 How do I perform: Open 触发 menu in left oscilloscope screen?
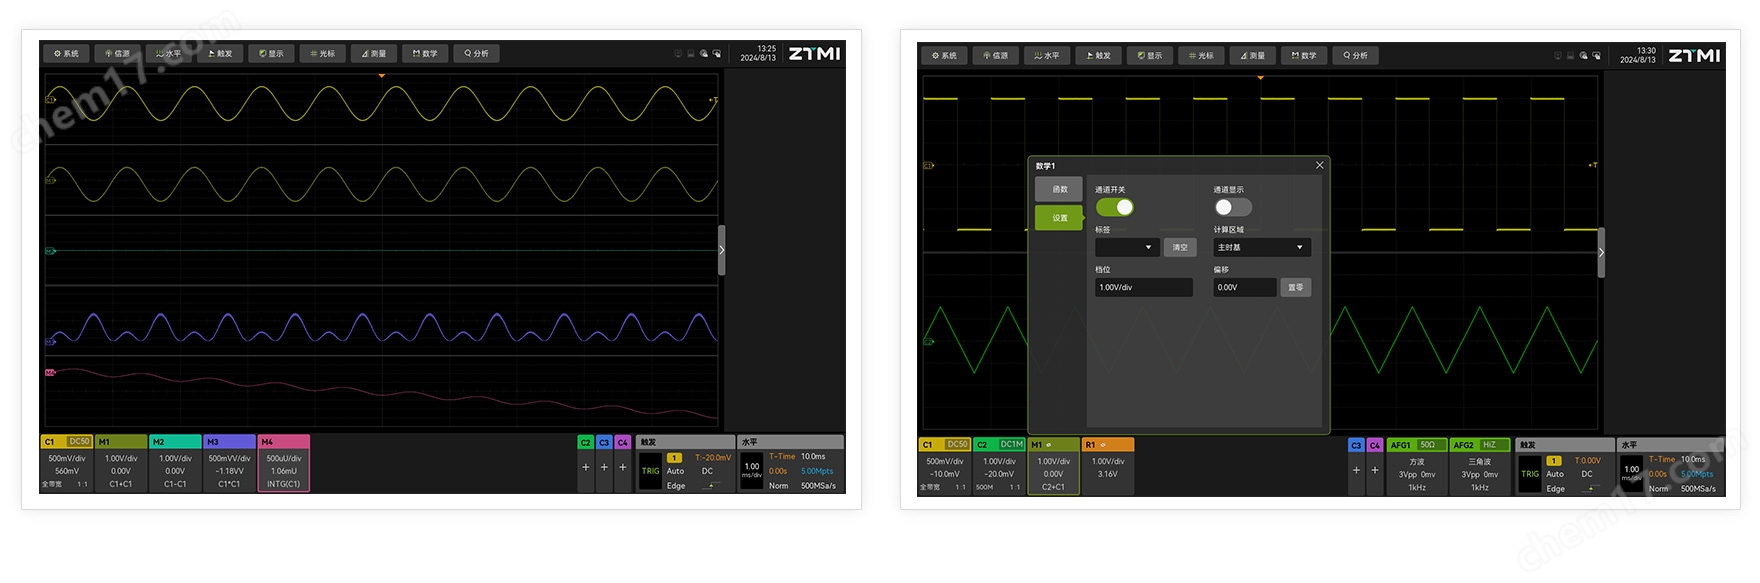pyautogui.click(x=221, y=54)
